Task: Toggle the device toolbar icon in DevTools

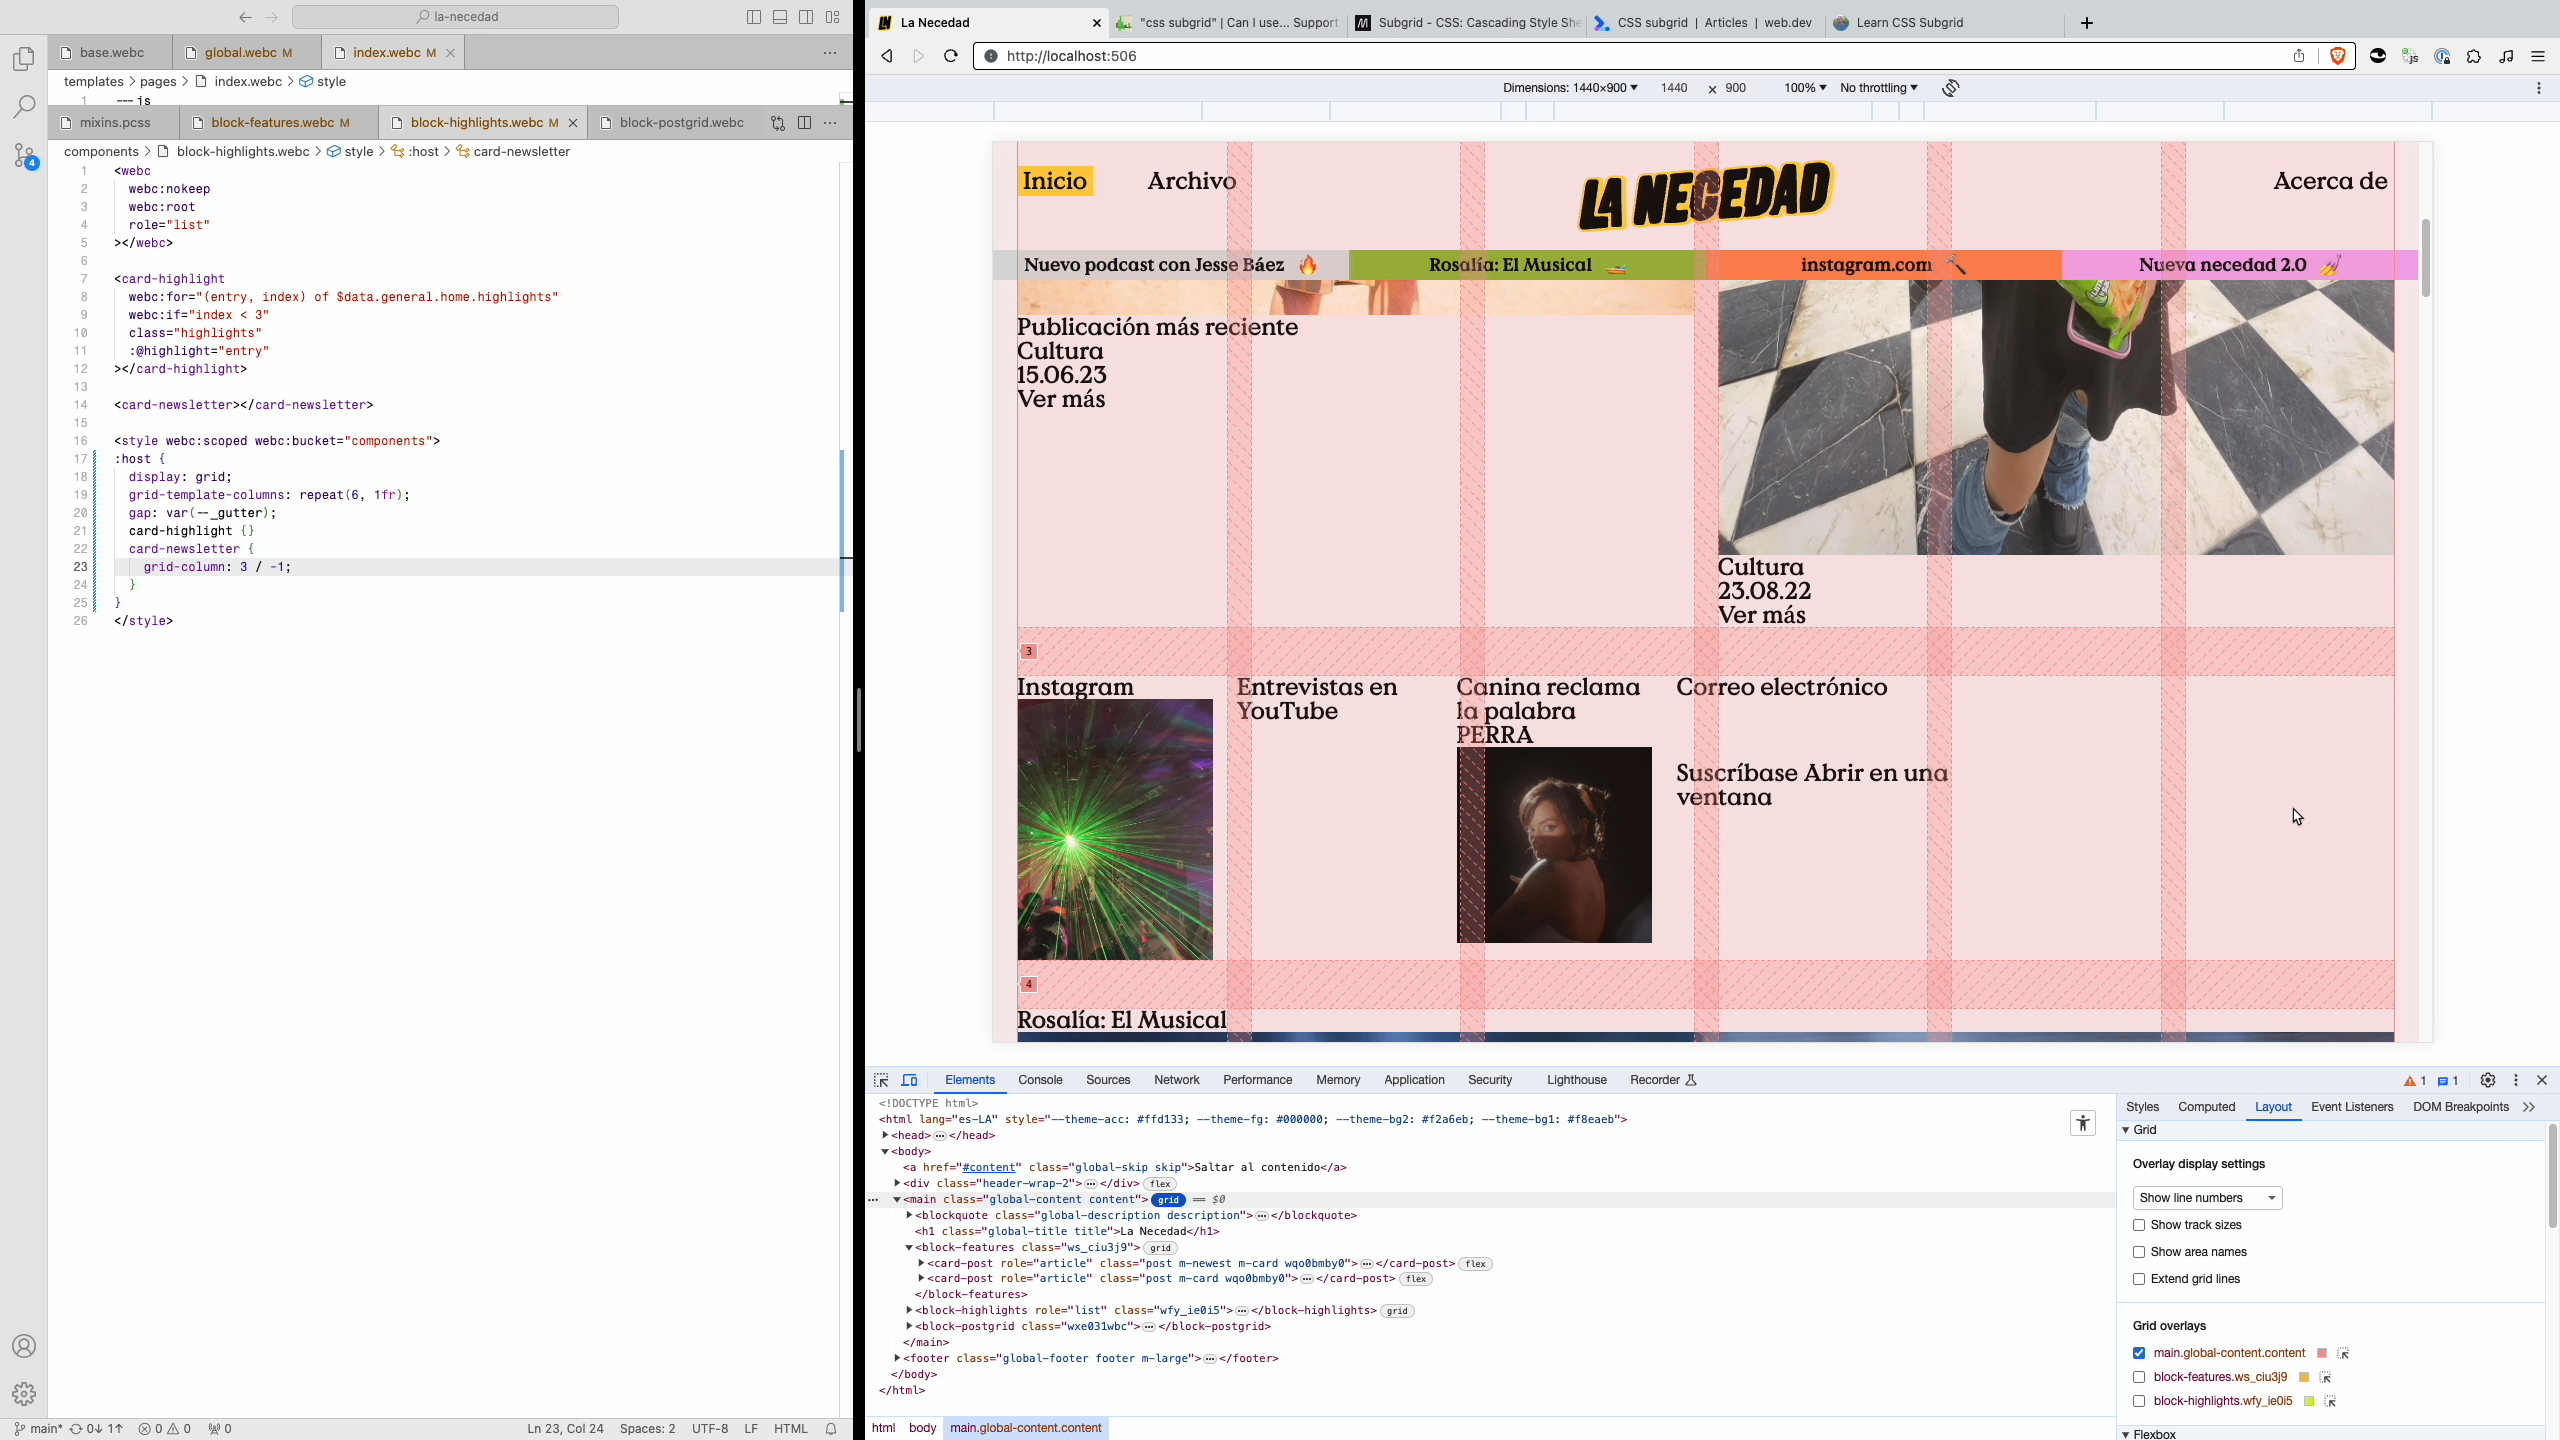Action: [x=910, y=1080]
